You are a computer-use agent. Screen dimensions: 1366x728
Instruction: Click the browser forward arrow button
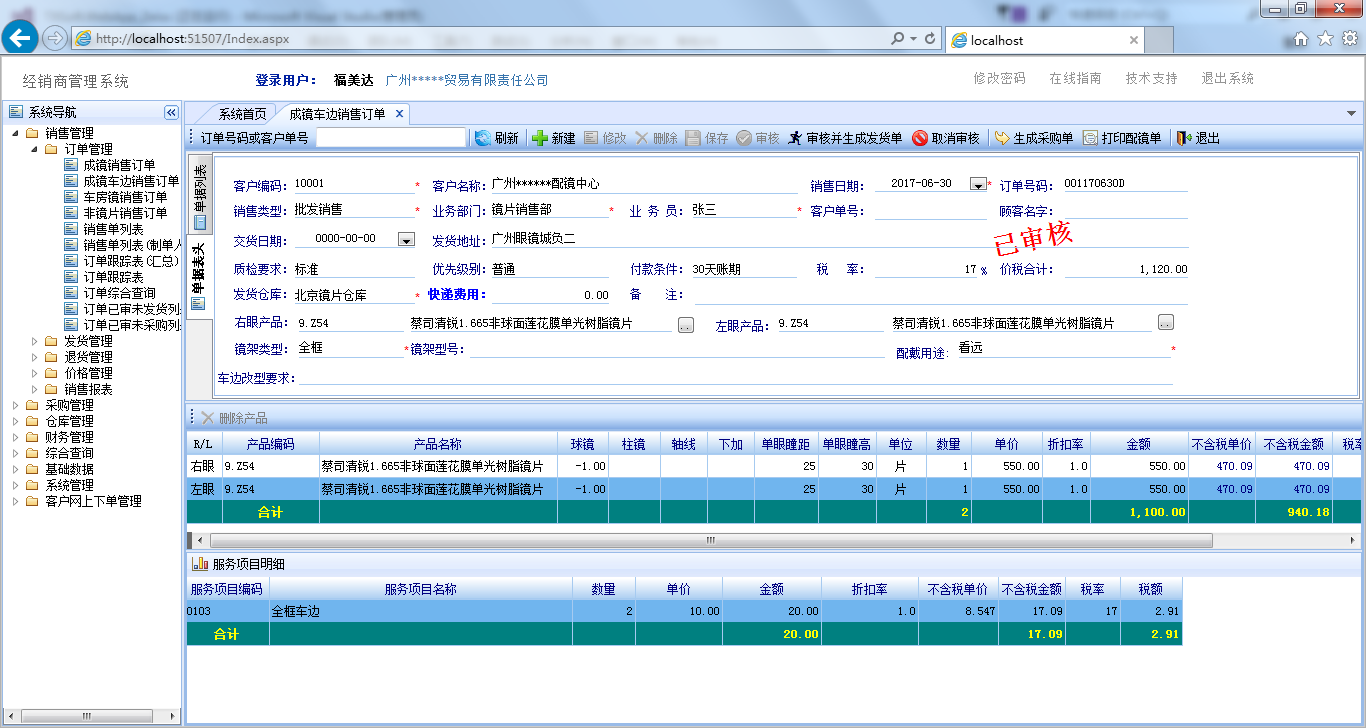click(55, 38)
